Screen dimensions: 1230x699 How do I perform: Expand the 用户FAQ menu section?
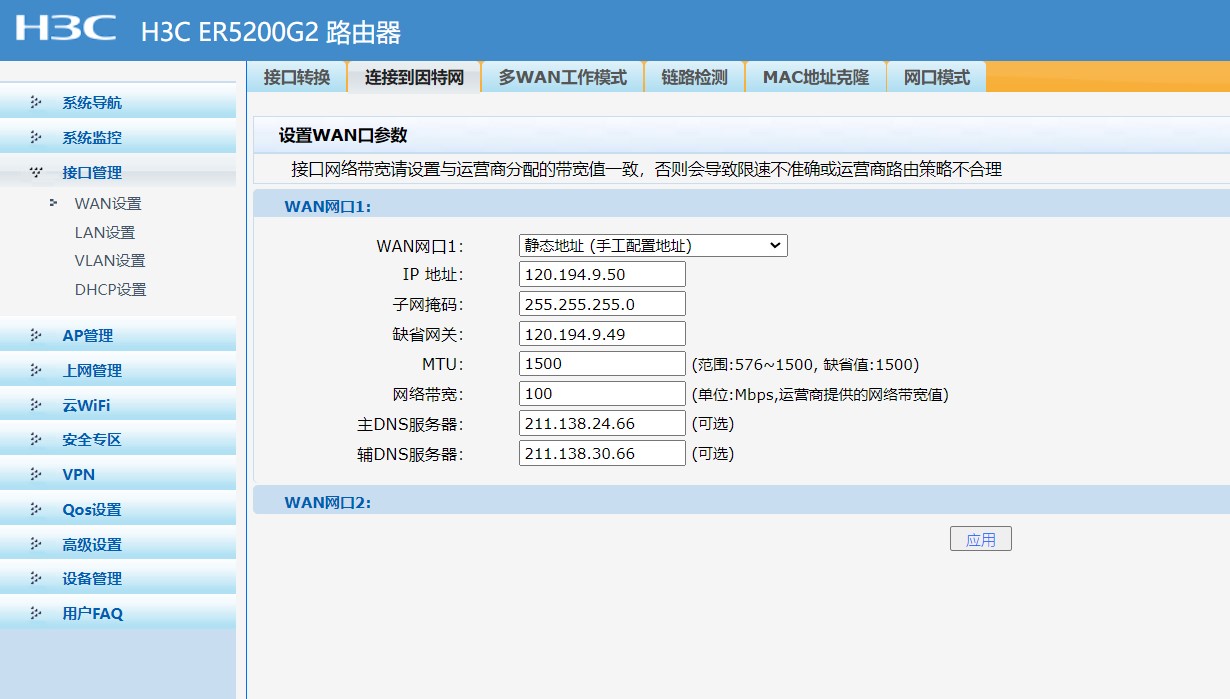(x=118, y=614)
